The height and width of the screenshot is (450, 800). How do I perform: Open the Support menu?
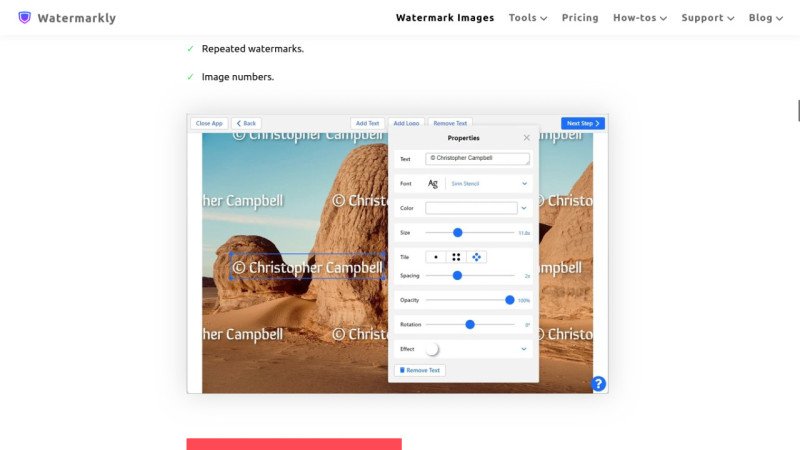707,18
